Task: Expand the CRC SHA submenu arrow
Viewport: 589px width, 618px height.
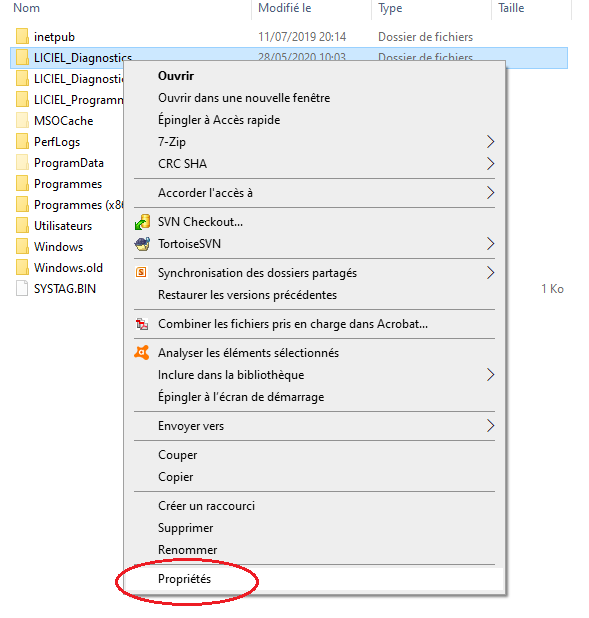Action: 490,164
